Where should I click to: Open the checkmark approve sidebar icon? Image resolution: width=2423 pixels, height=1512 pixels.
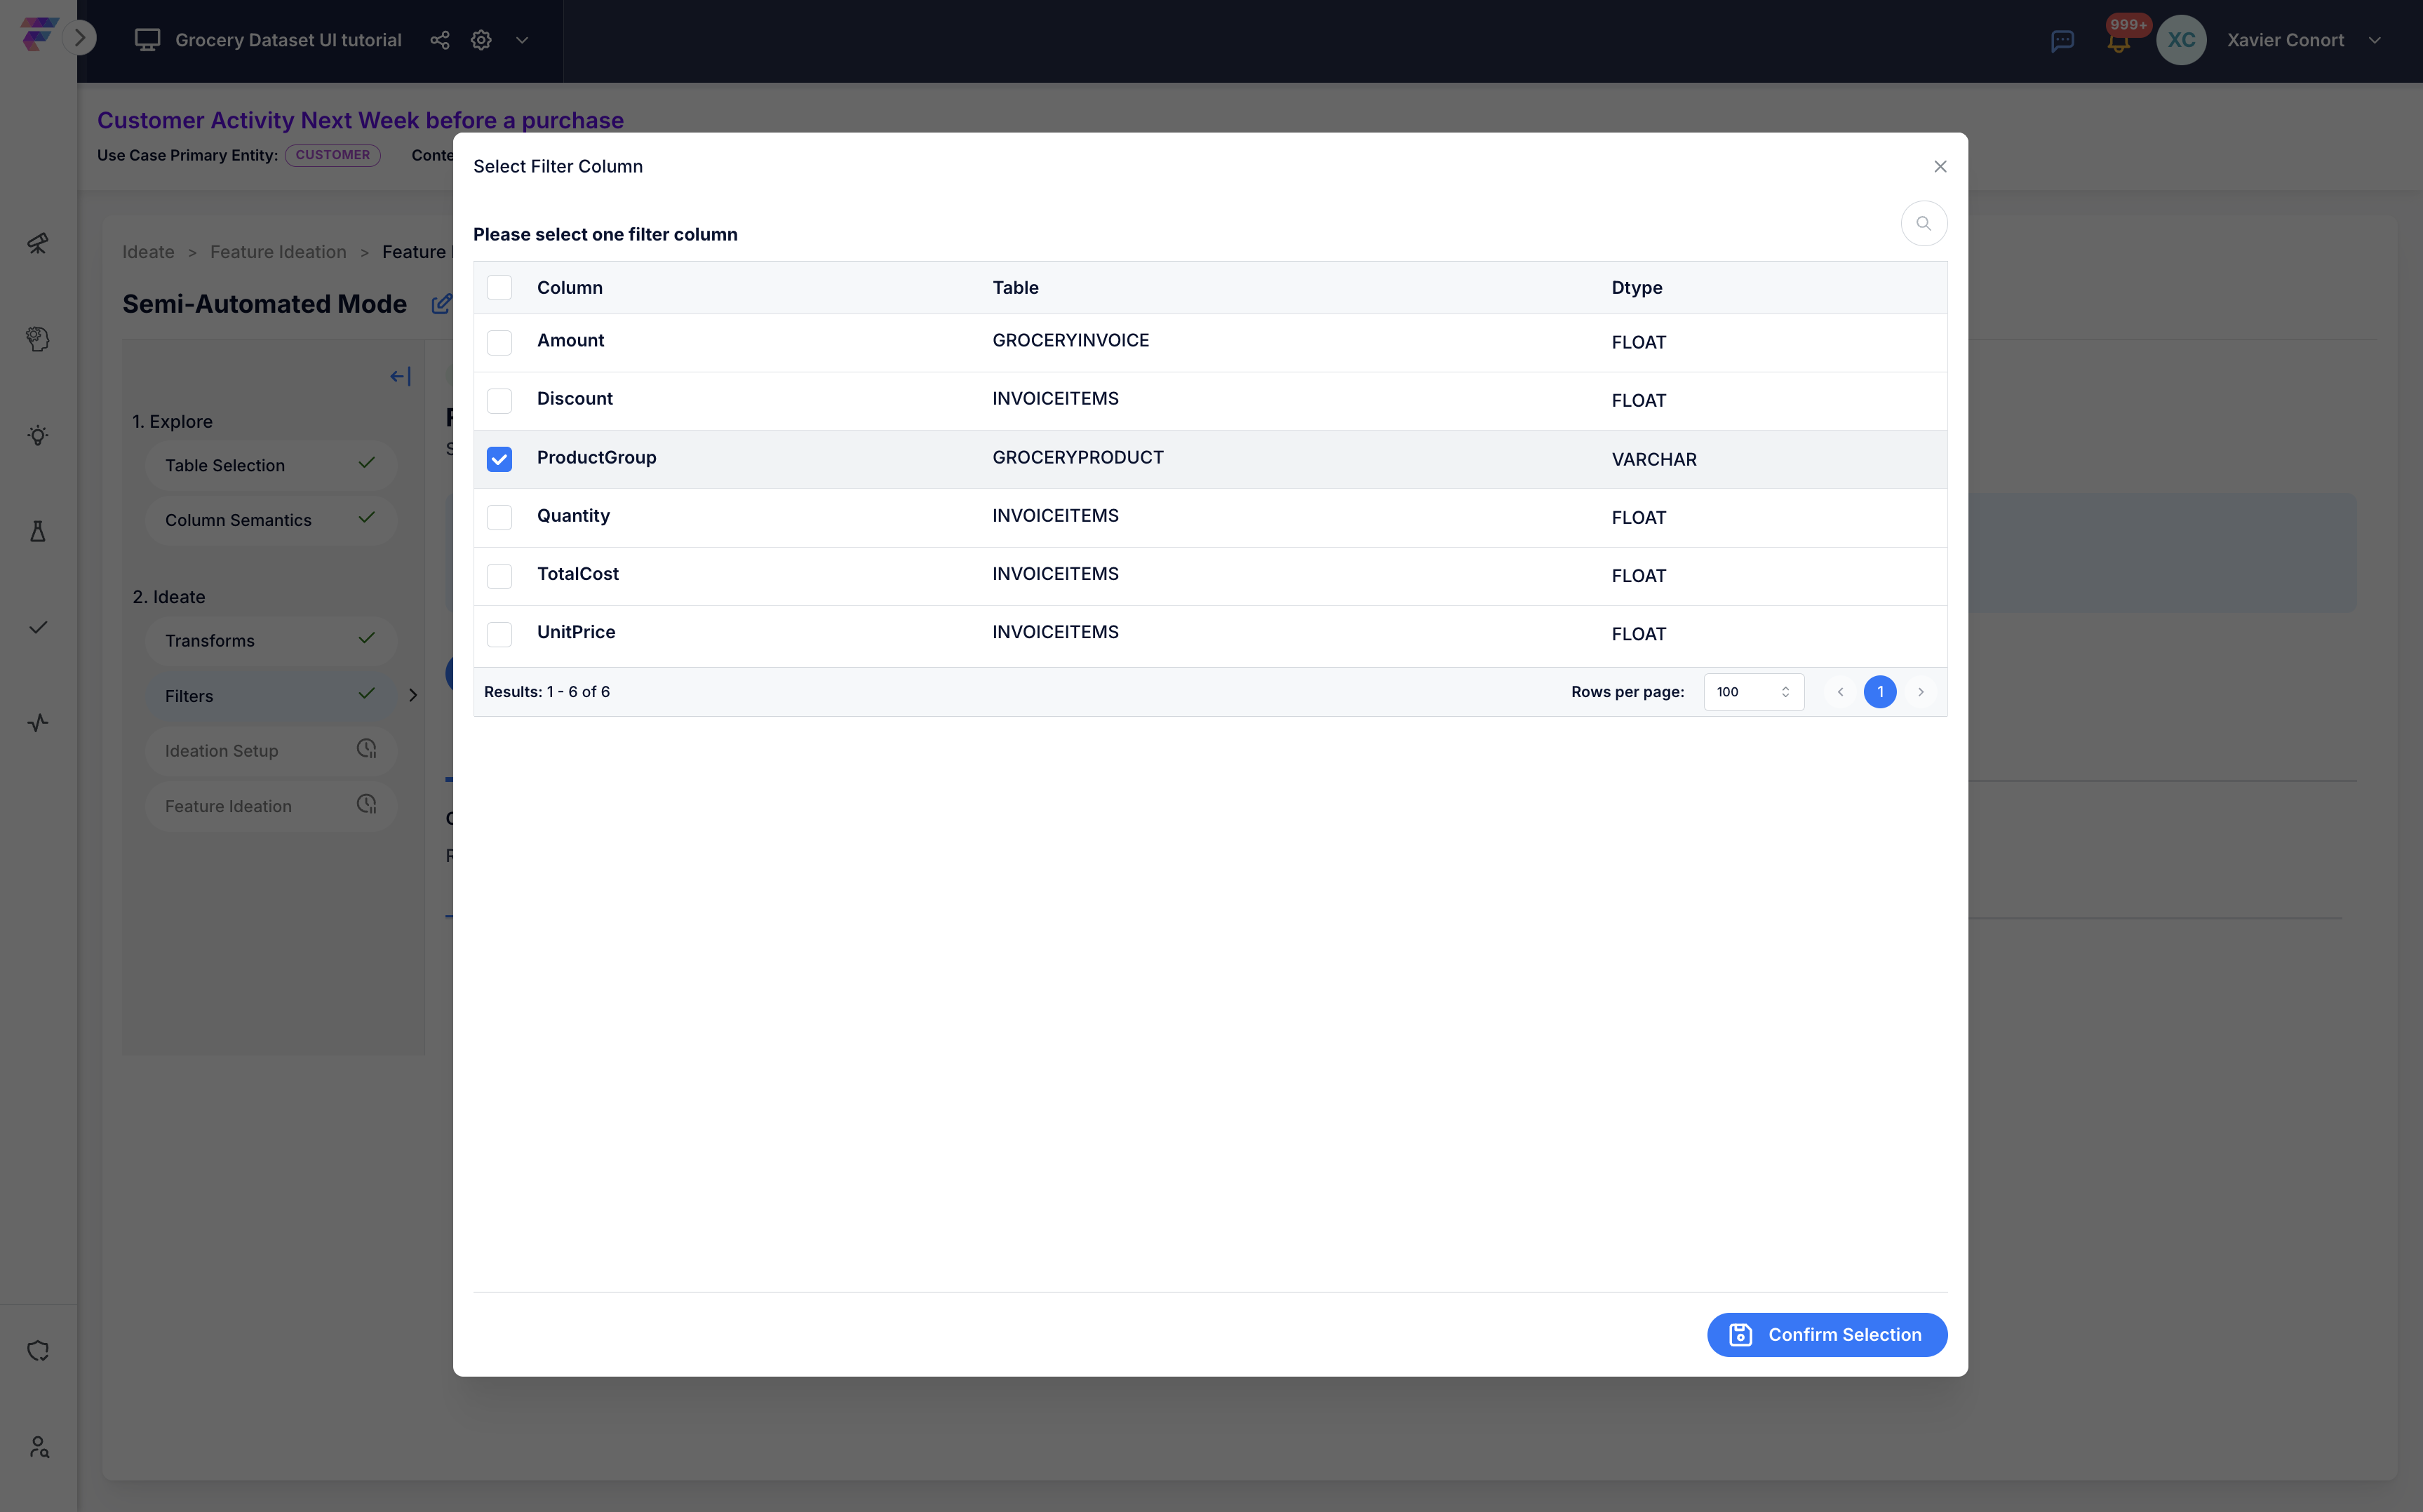(x=38, y=627)
